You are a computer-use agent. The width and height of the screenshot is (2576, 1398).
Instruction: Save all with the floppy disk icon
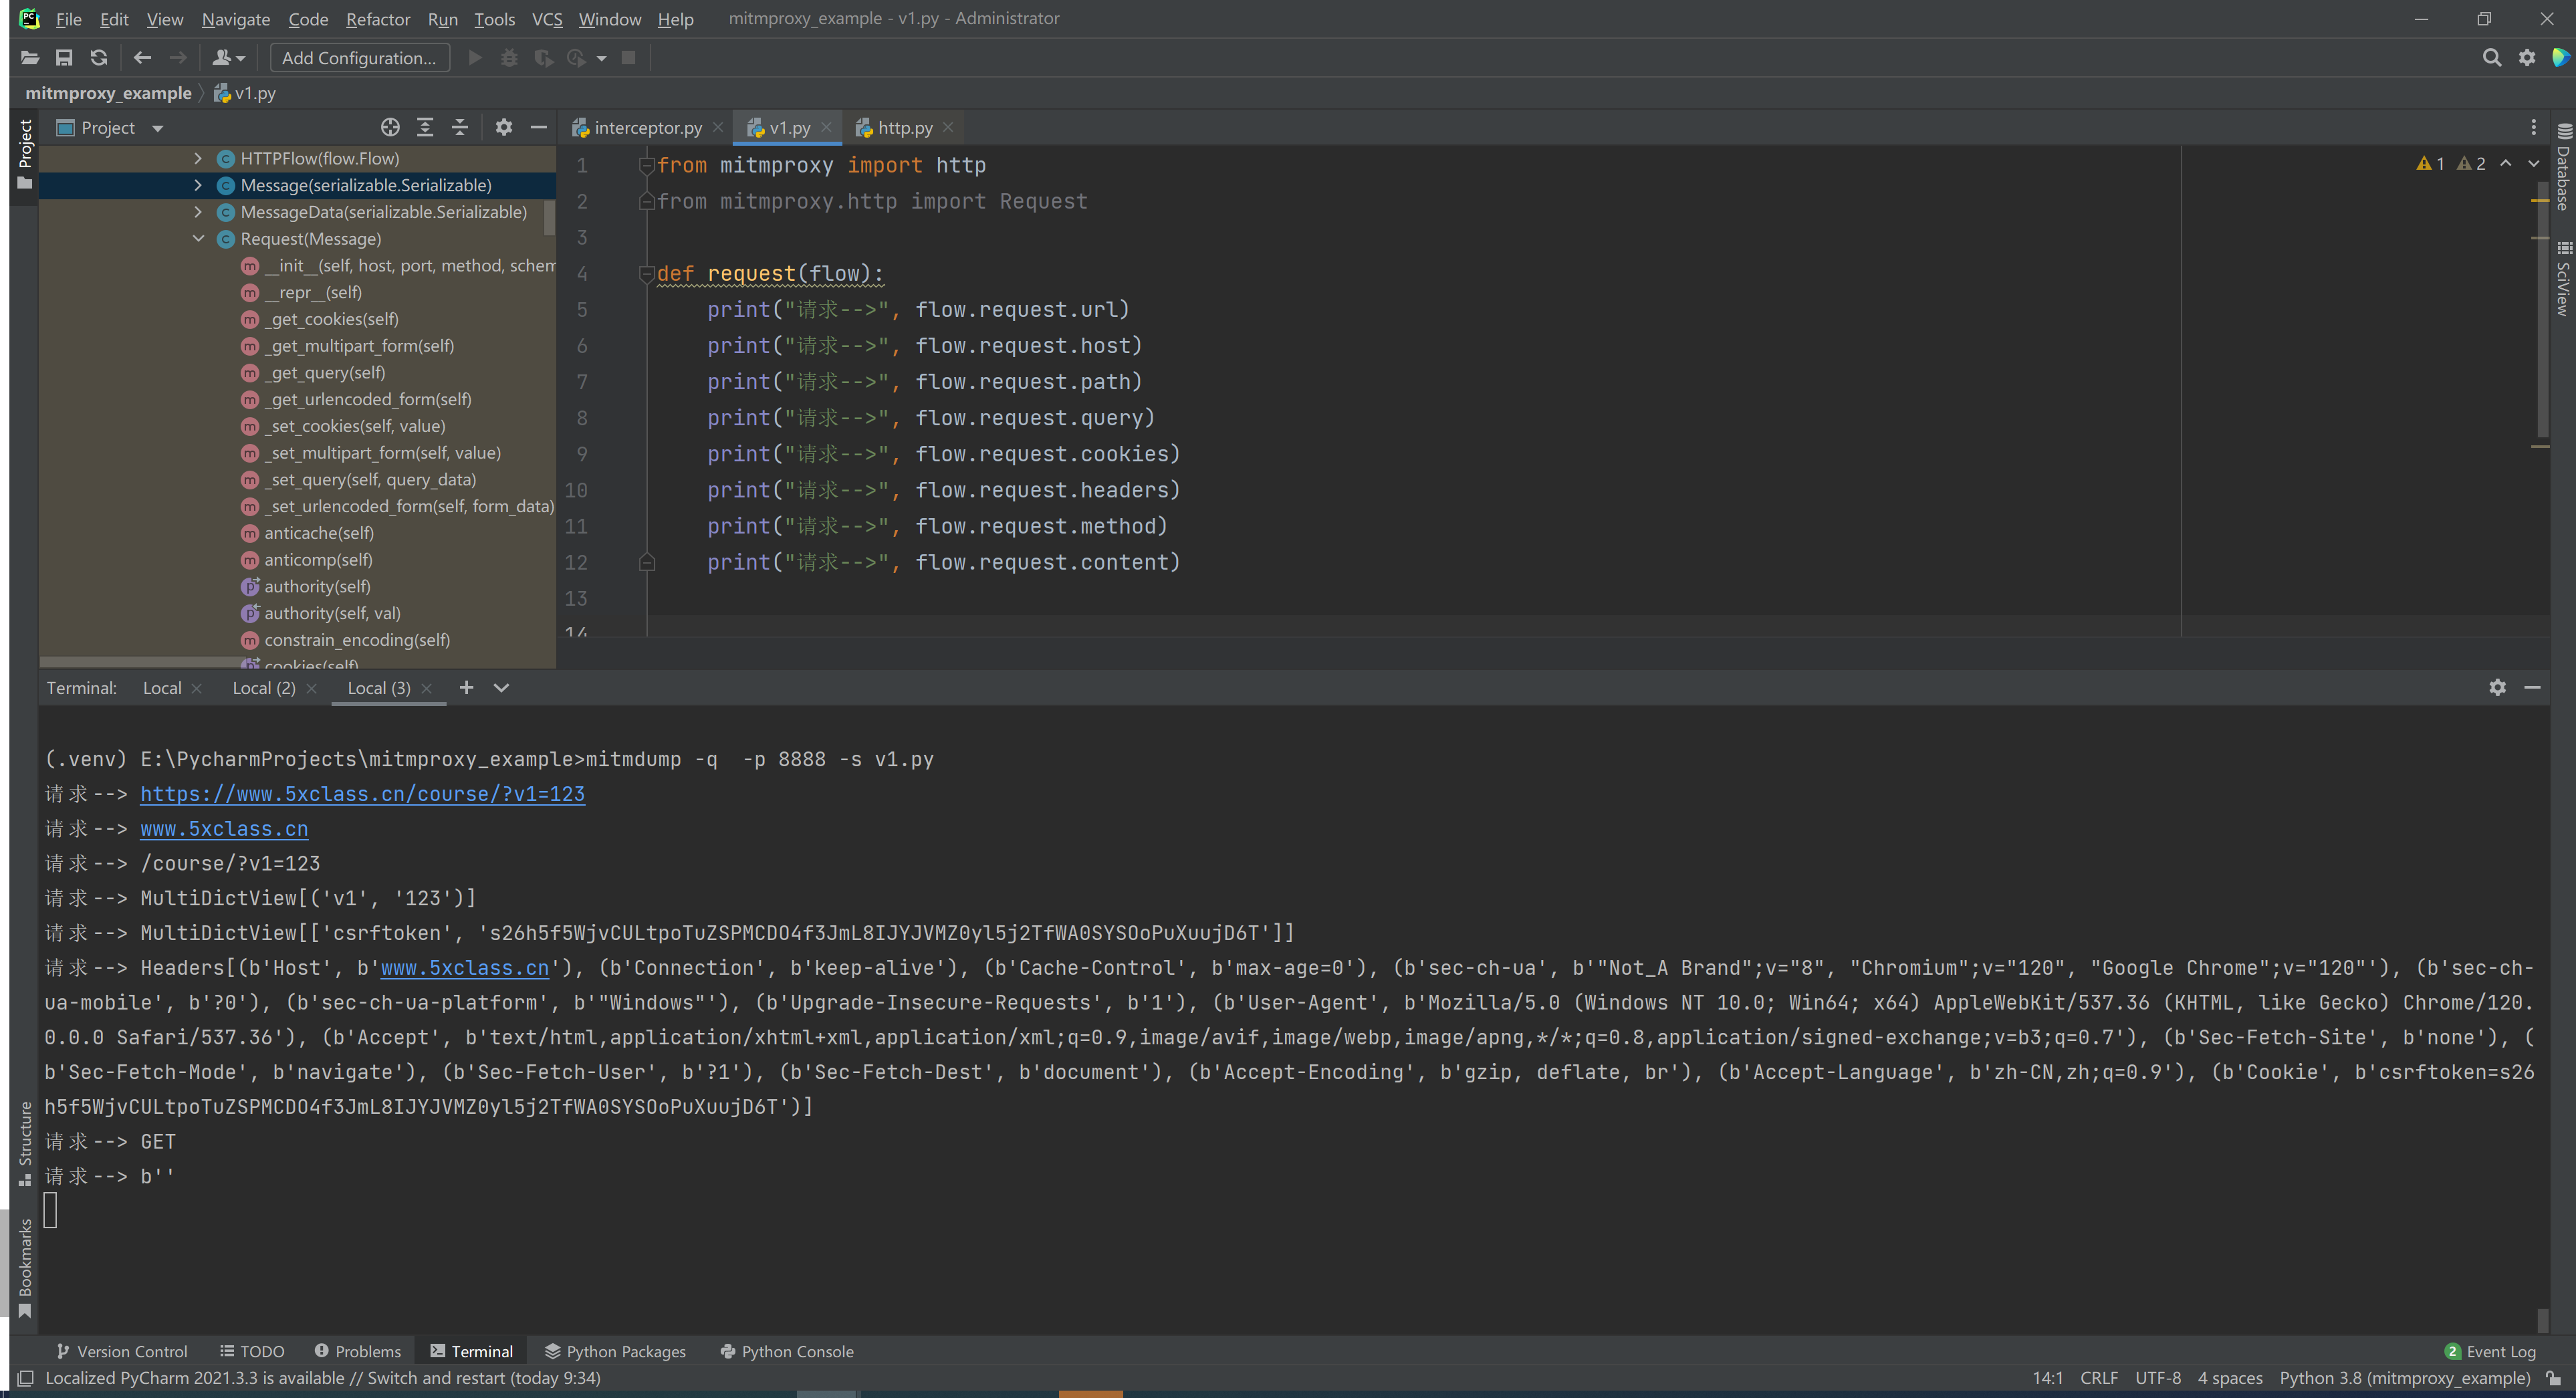click(64, 58)
